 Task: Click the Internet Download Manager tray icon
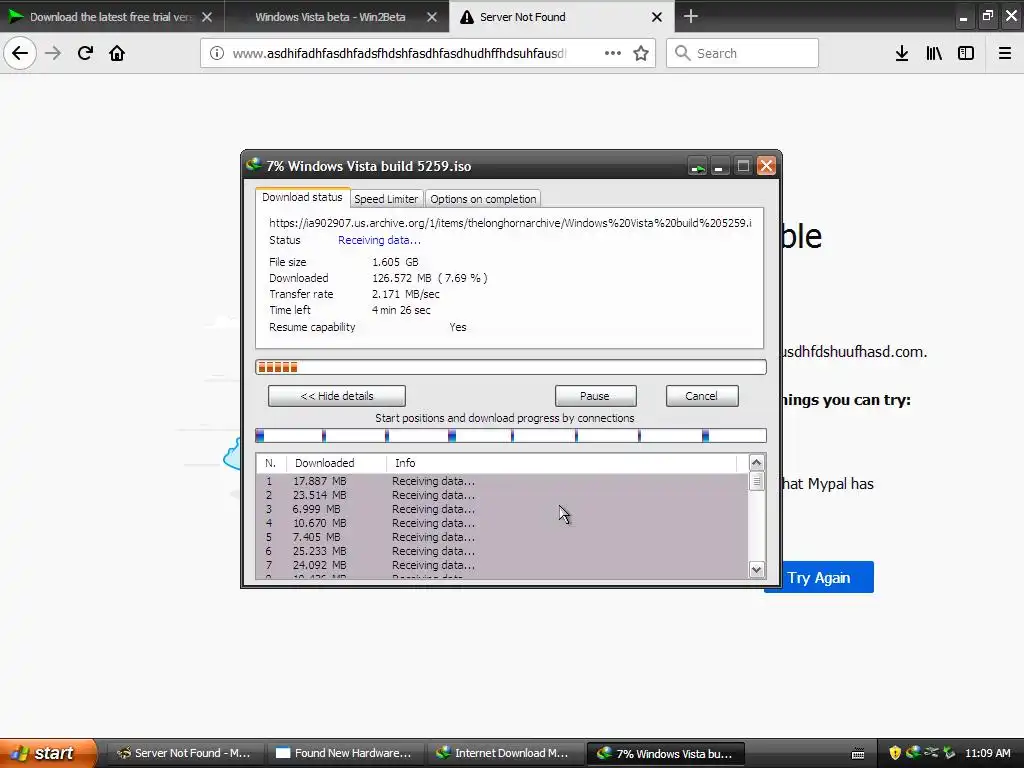(913, 752)
